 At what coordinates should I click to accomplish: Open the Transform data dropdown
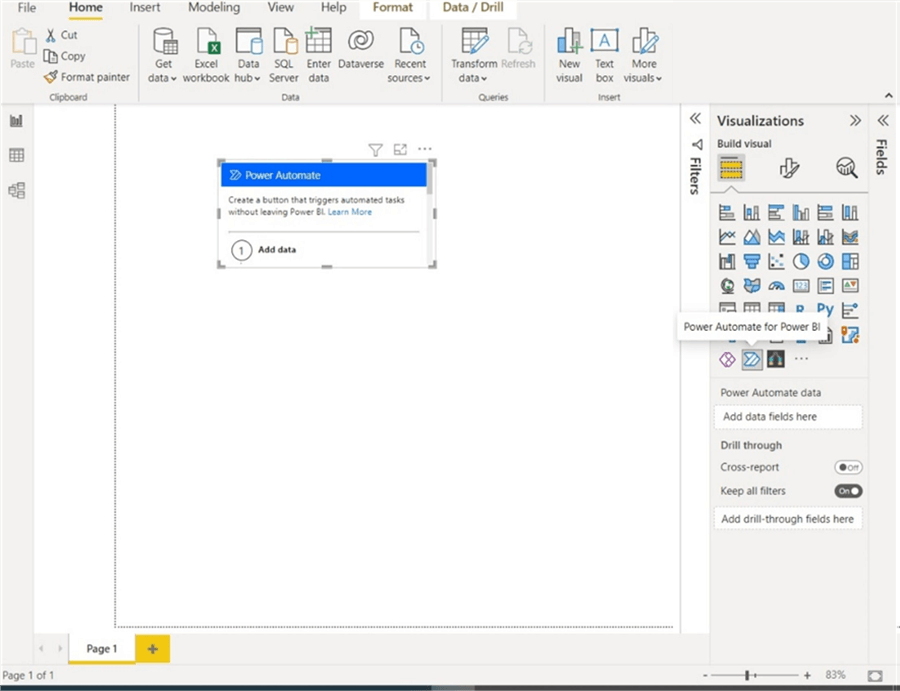click(x=474, y=56)
